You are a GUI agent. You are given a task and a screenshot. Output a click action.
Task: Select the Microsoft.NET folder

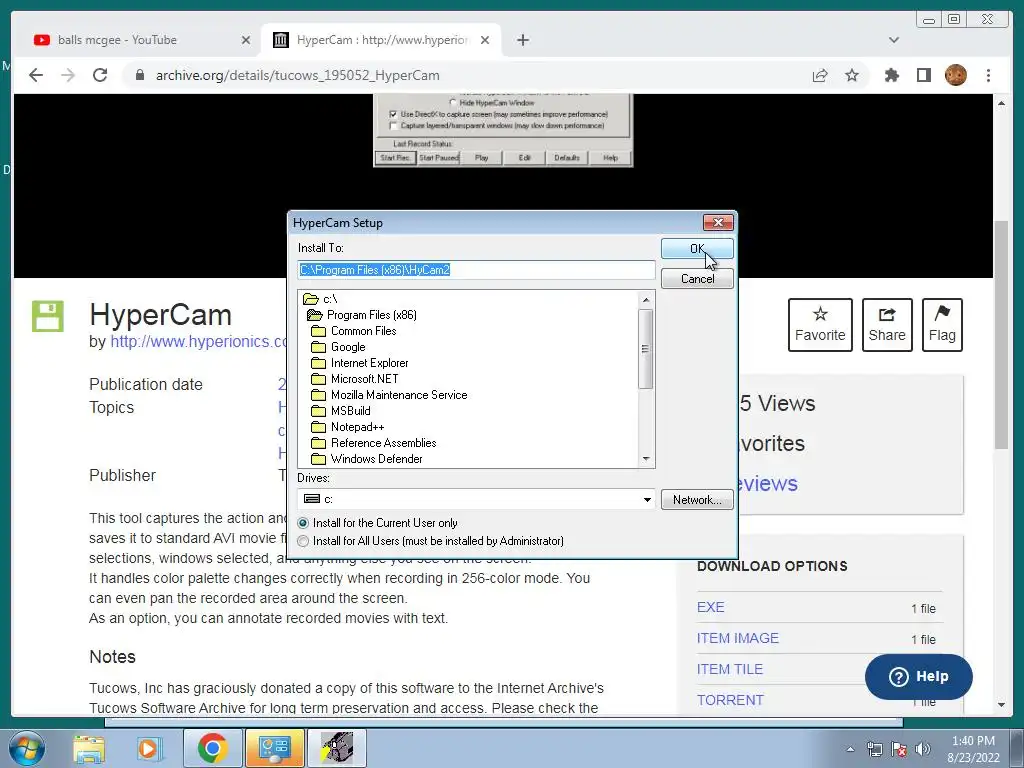(355, 379)
